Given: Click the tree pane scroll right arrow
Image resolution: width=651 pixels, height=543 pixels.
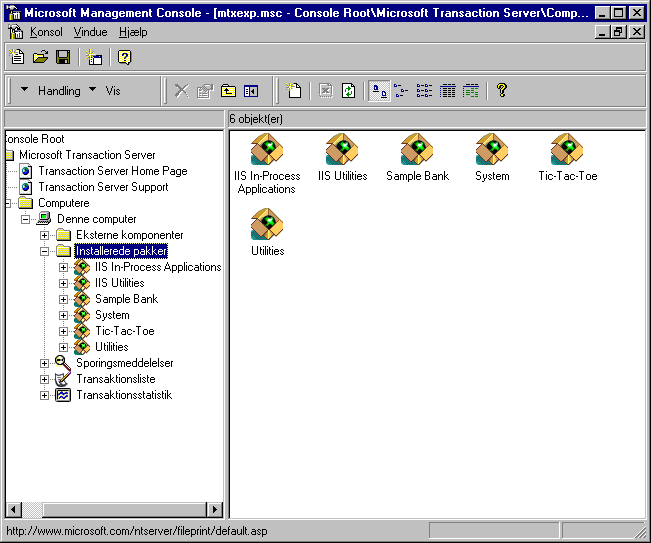Looking at the screenshot, I should [x=214, y=509].
